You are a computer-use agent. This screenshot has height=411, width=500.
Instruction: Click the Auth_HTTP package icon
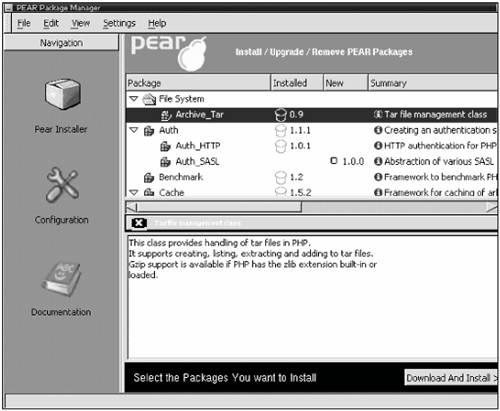pos(165,146)
